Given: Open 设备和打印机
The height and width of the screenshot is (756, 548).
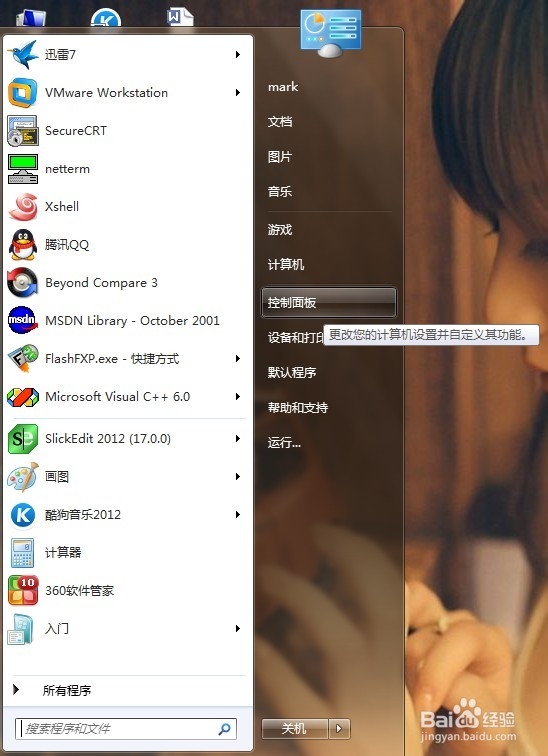Looking at the screenshot, I should [x=295, y=338].
